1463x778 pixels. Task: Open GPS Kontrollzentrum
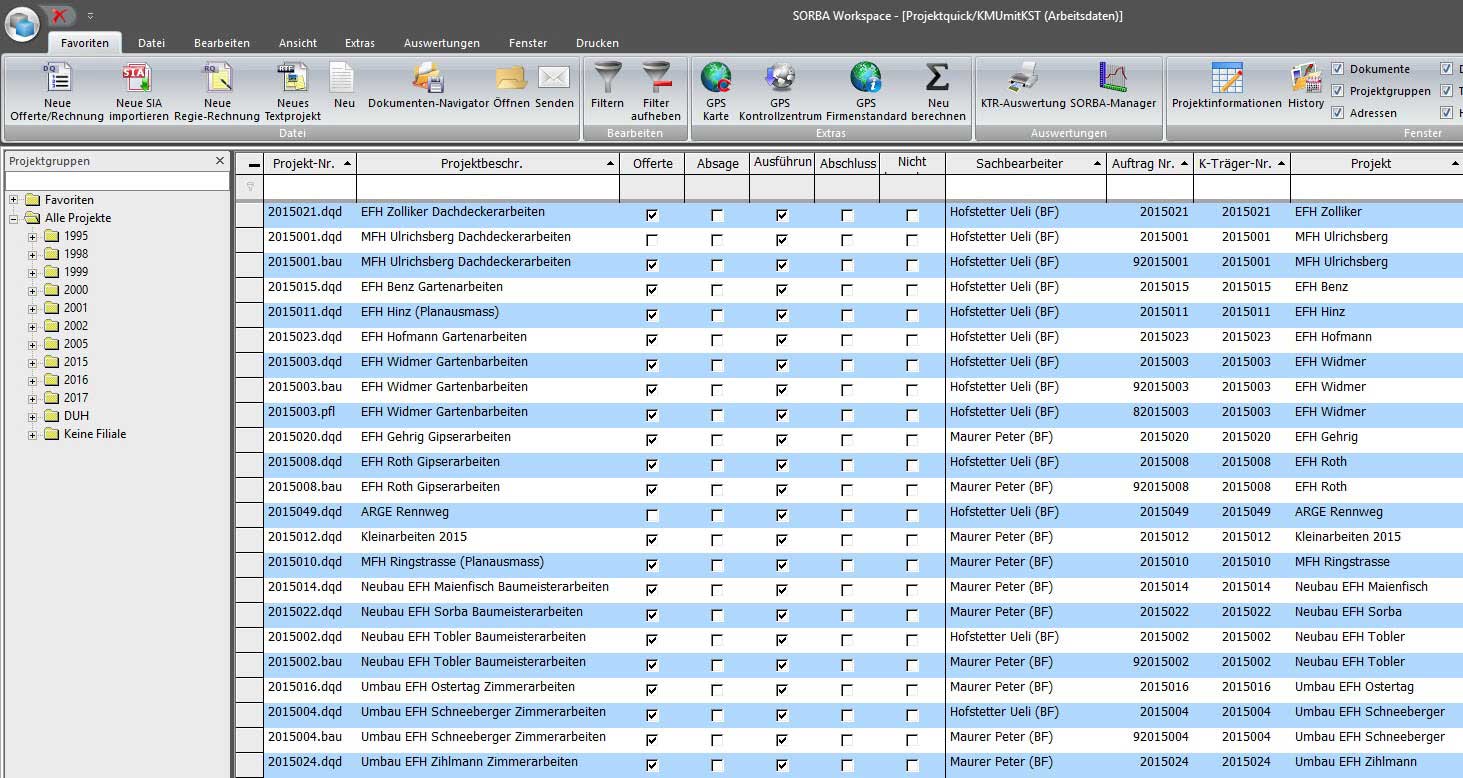pyautogui.click(x=779, y=92)
